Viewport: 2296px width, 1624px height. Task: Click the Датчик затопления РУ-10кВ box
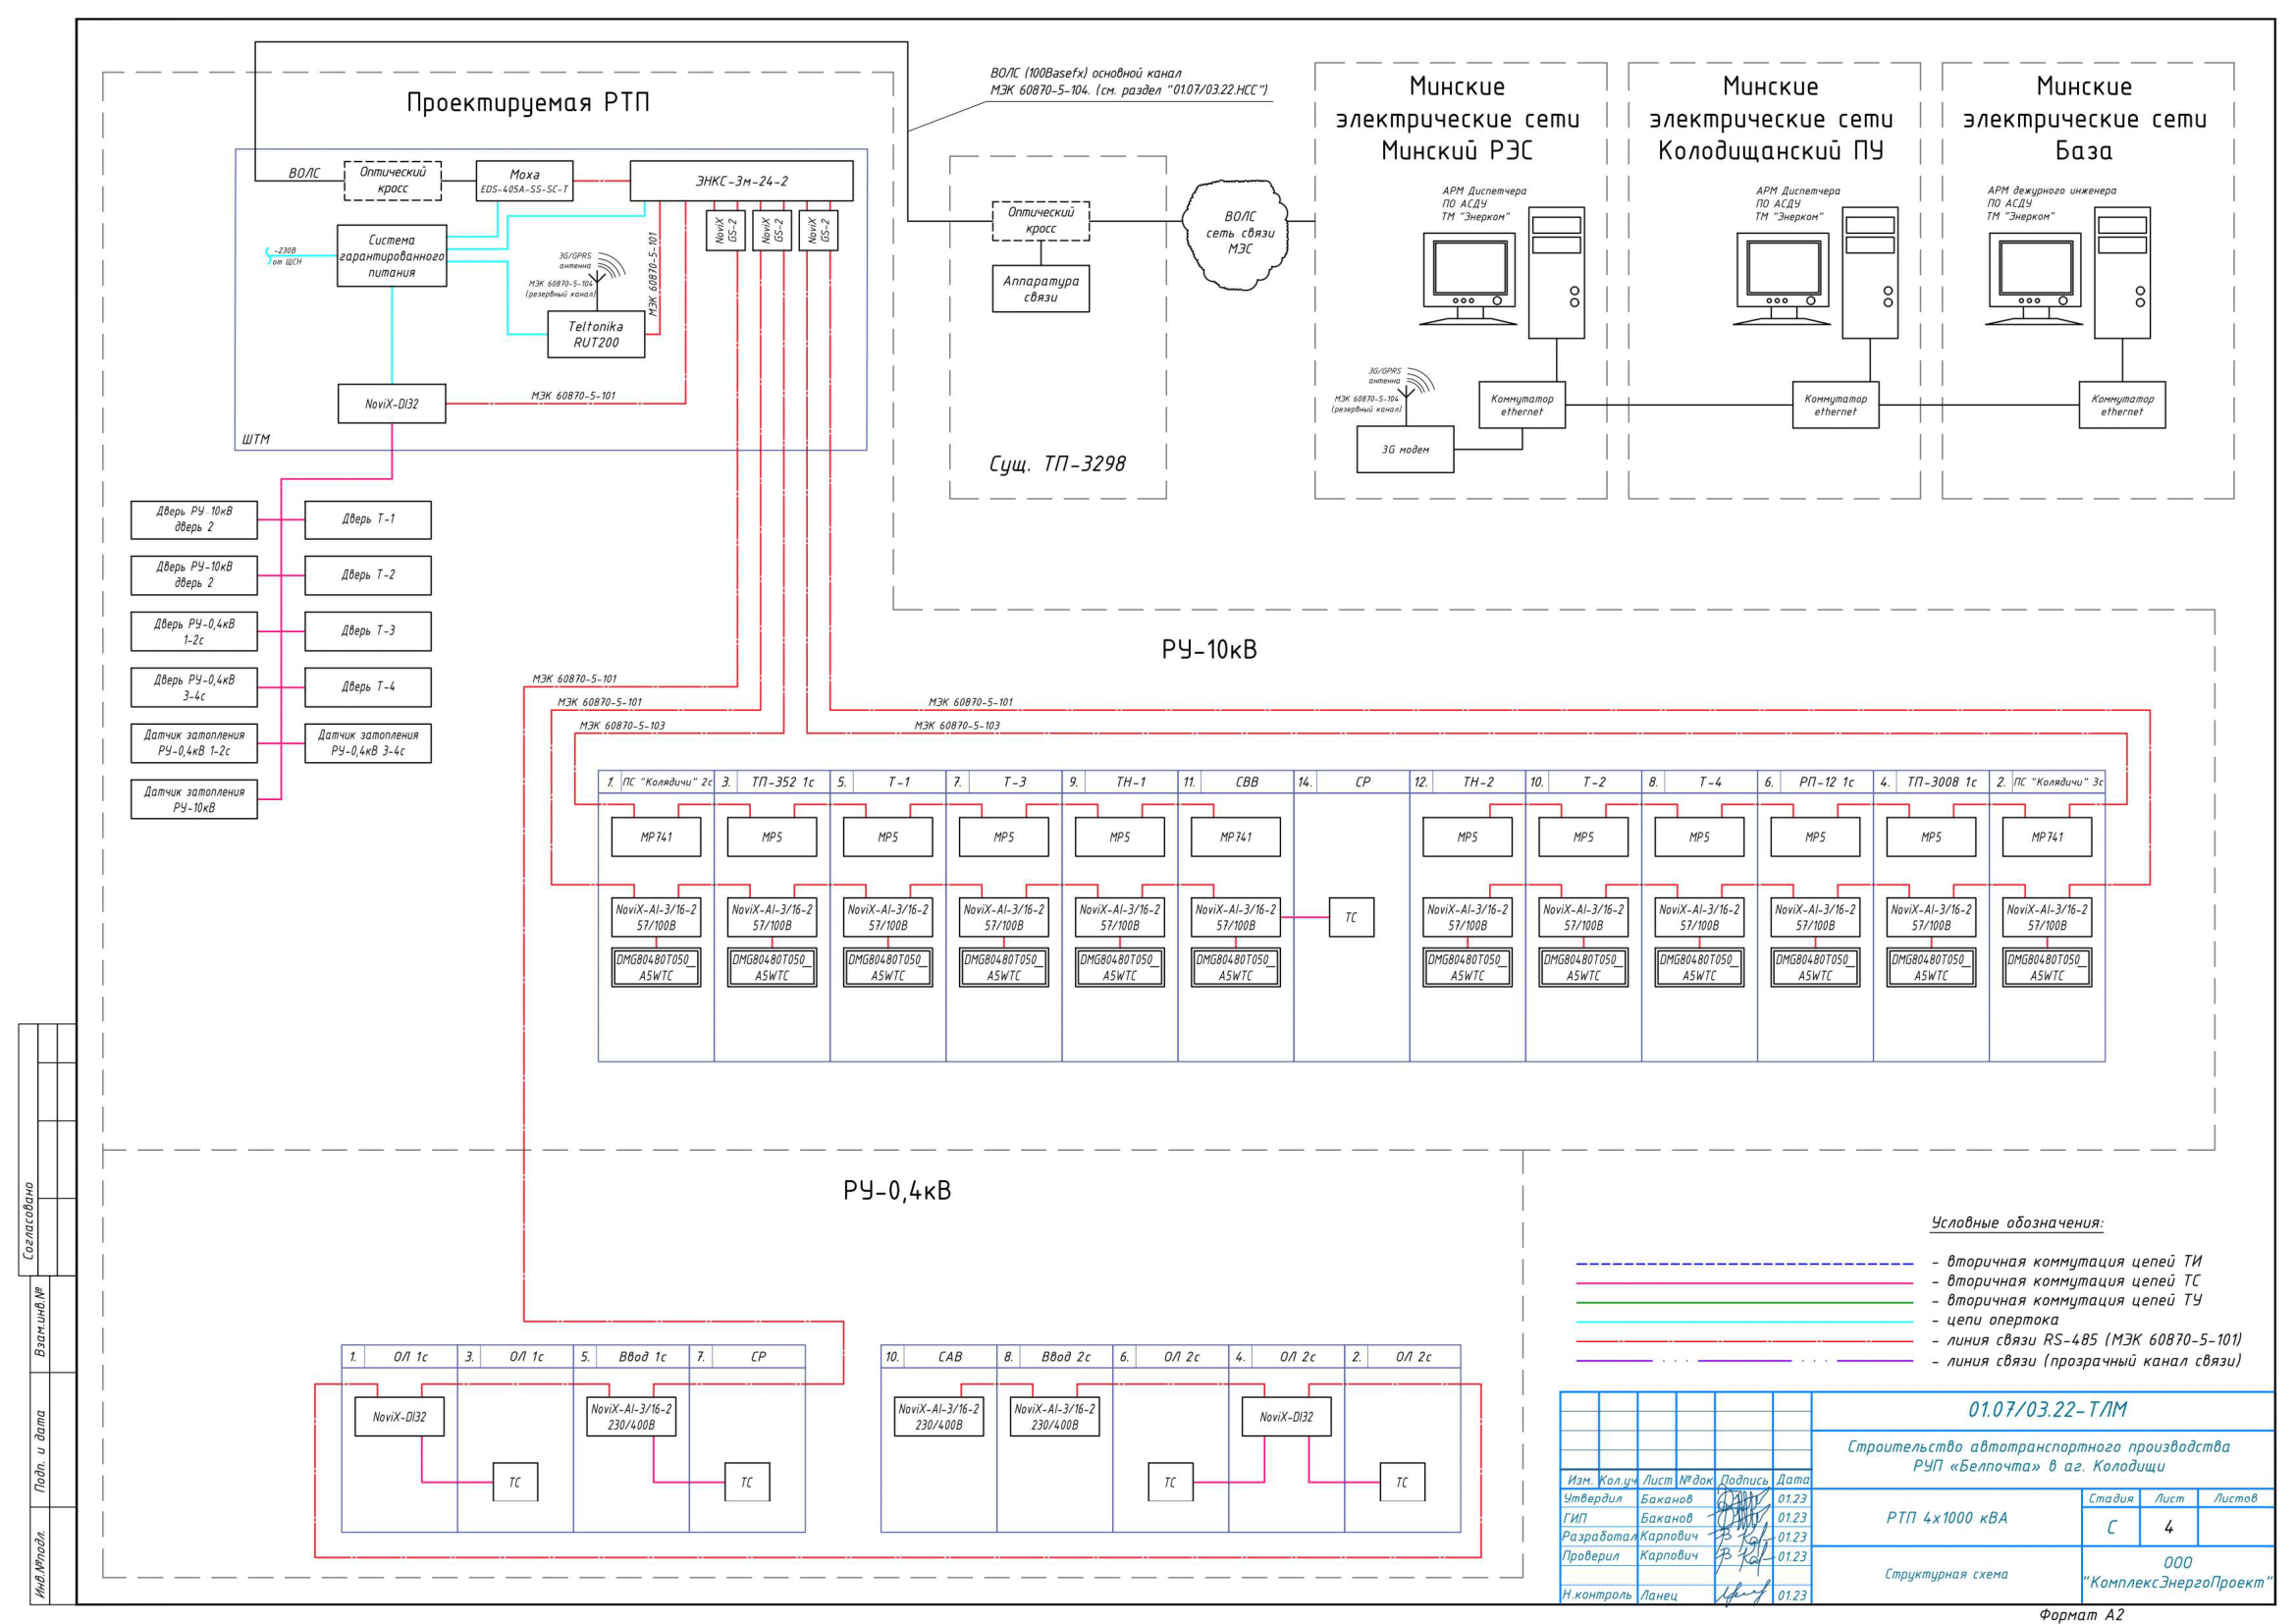pos(194,799)
